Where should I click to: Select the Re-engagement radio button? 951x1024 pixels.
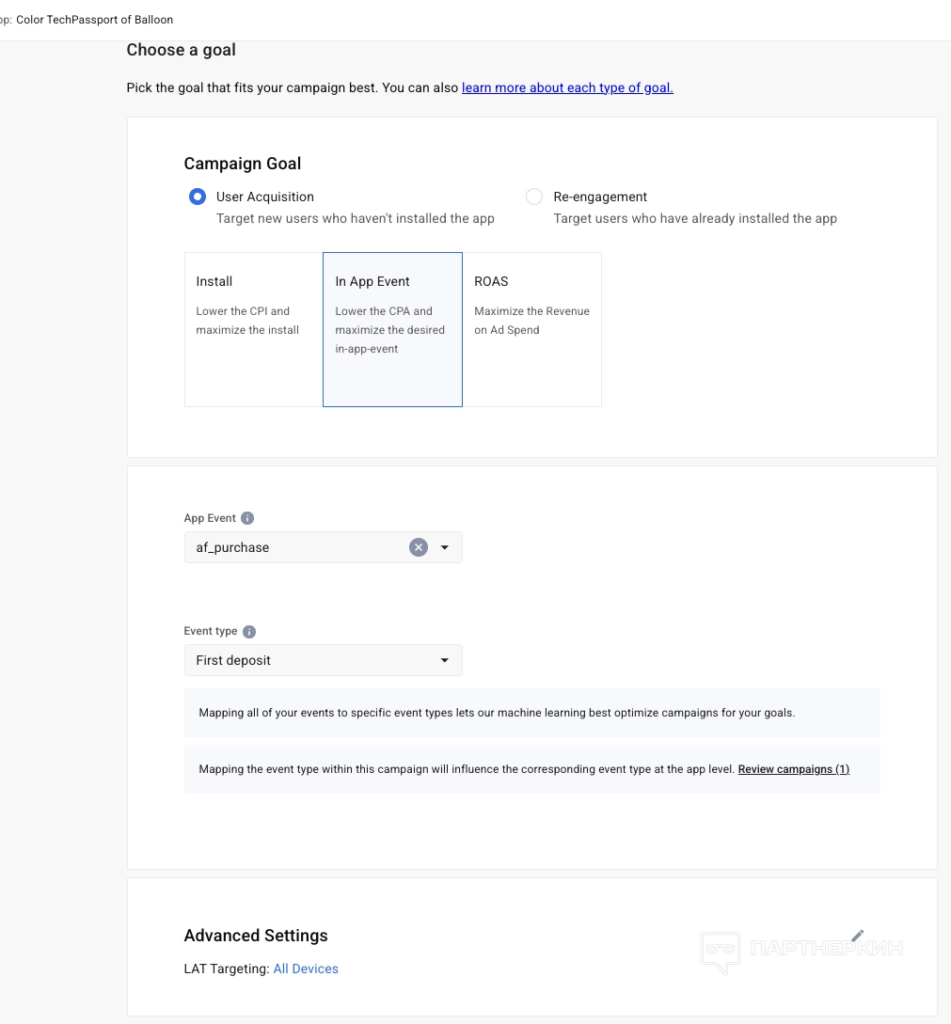tap(534, 197)
